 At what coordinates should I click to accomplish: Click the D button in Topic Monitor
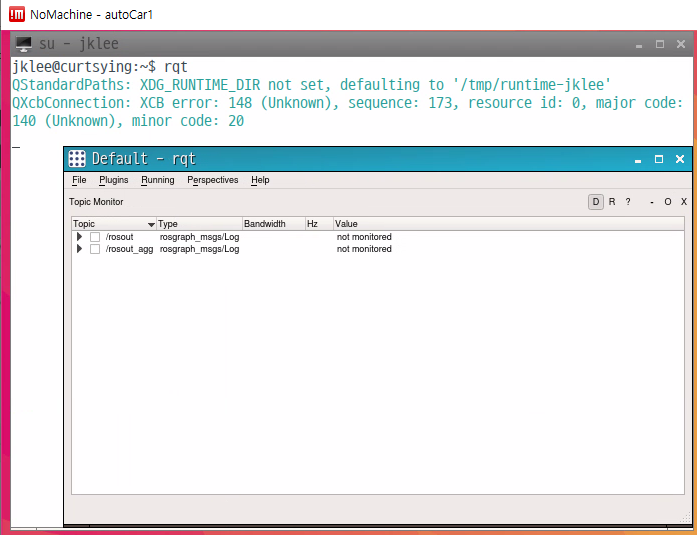(596, 202)
